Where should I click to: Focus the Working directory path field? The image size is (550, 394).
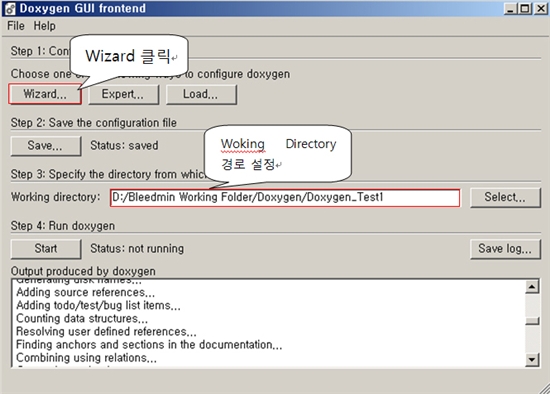pyautogui.click(x=285, y=198)
